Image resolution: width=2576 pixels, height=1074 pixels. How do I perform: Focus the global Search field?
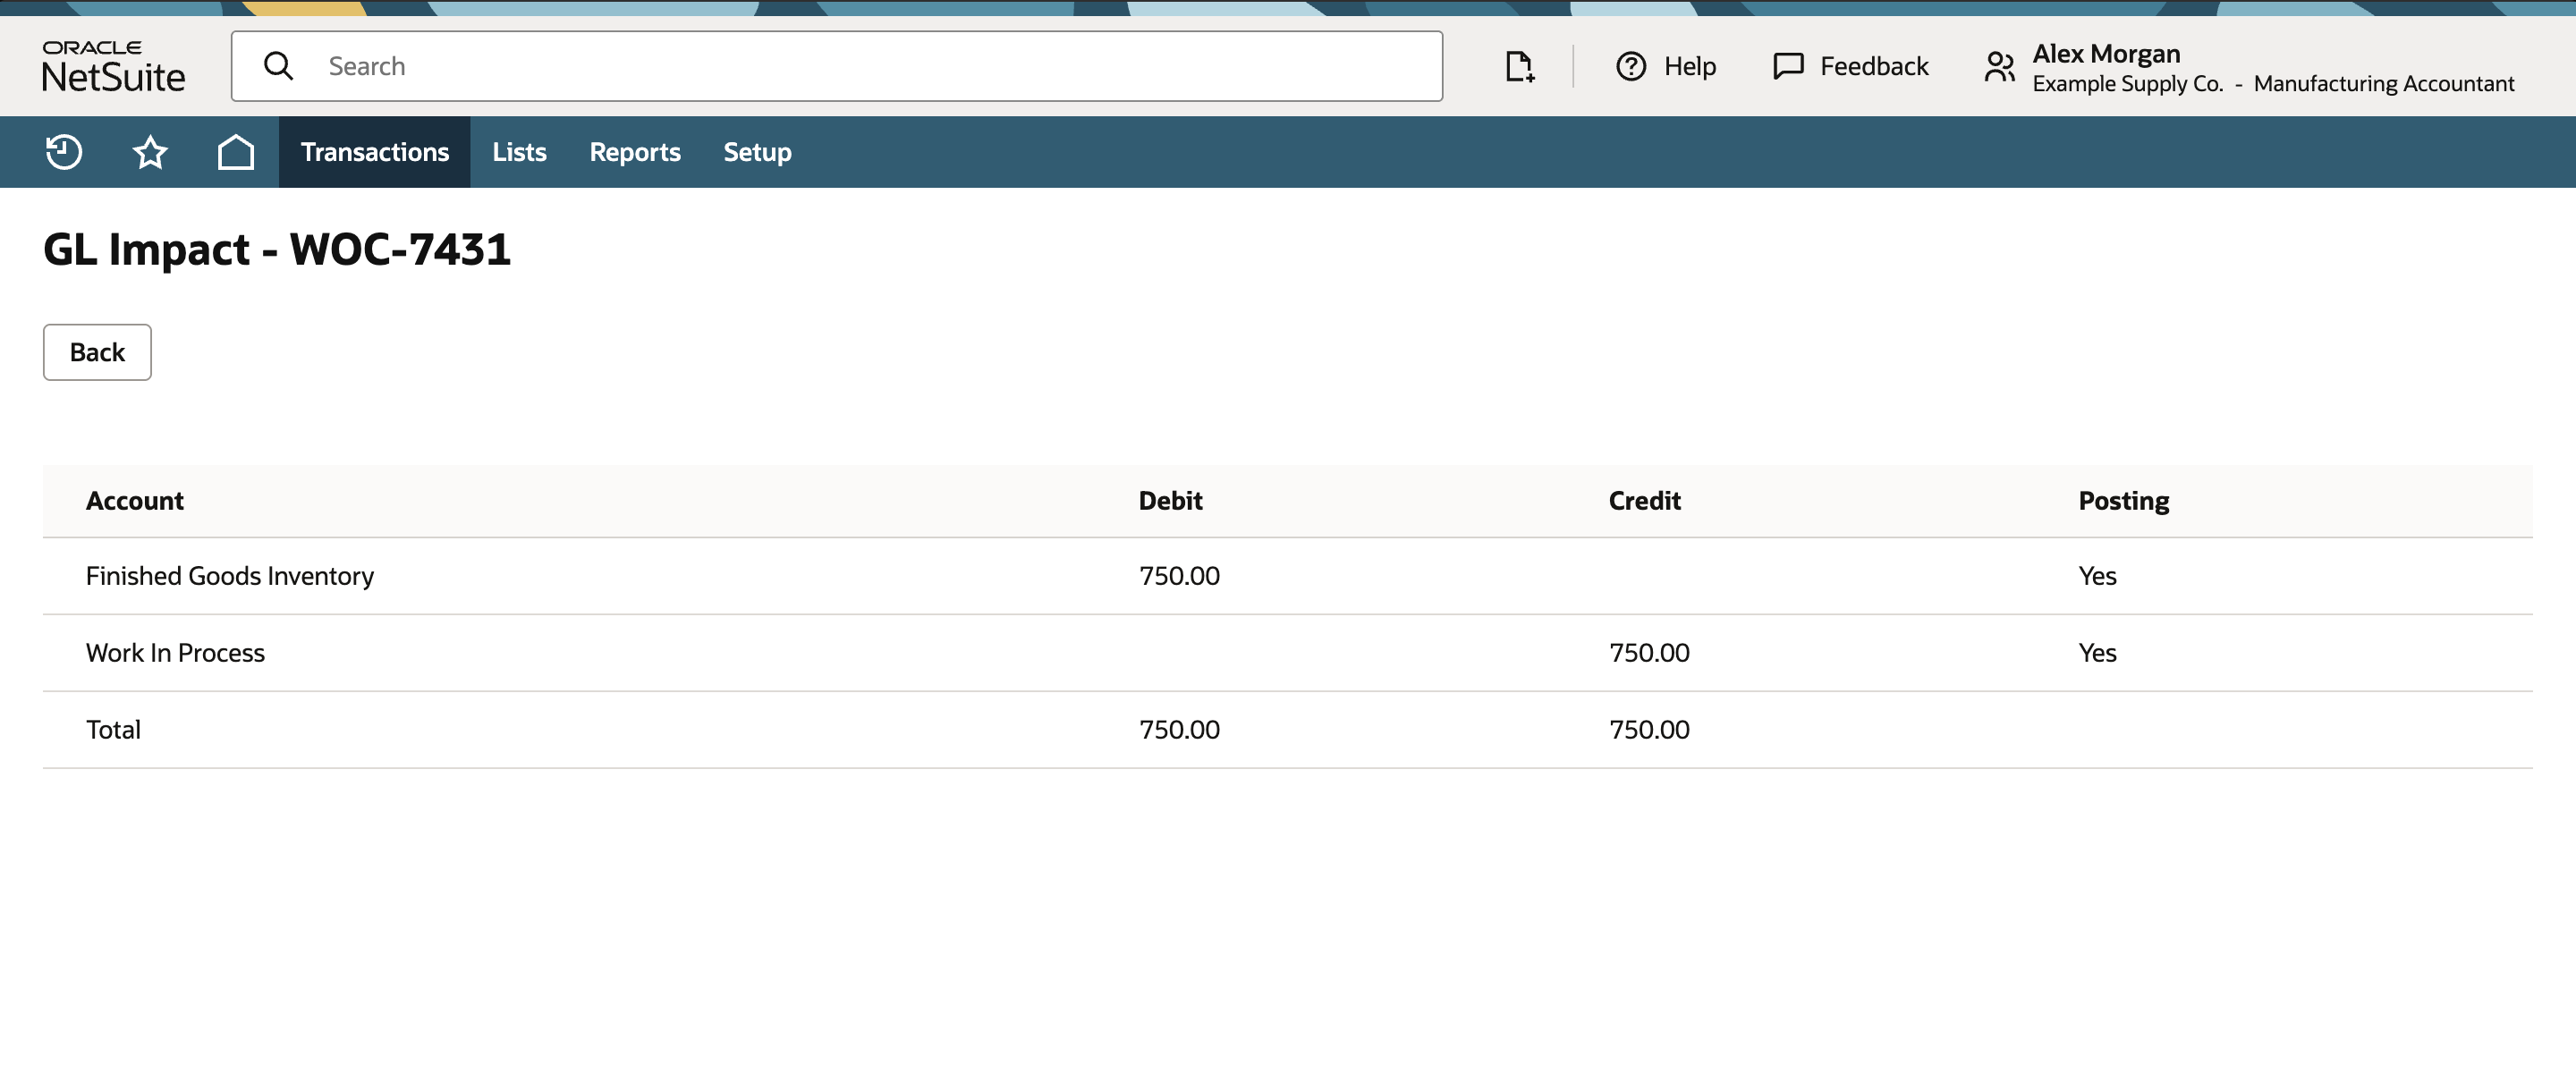click(x=837, y=66)
